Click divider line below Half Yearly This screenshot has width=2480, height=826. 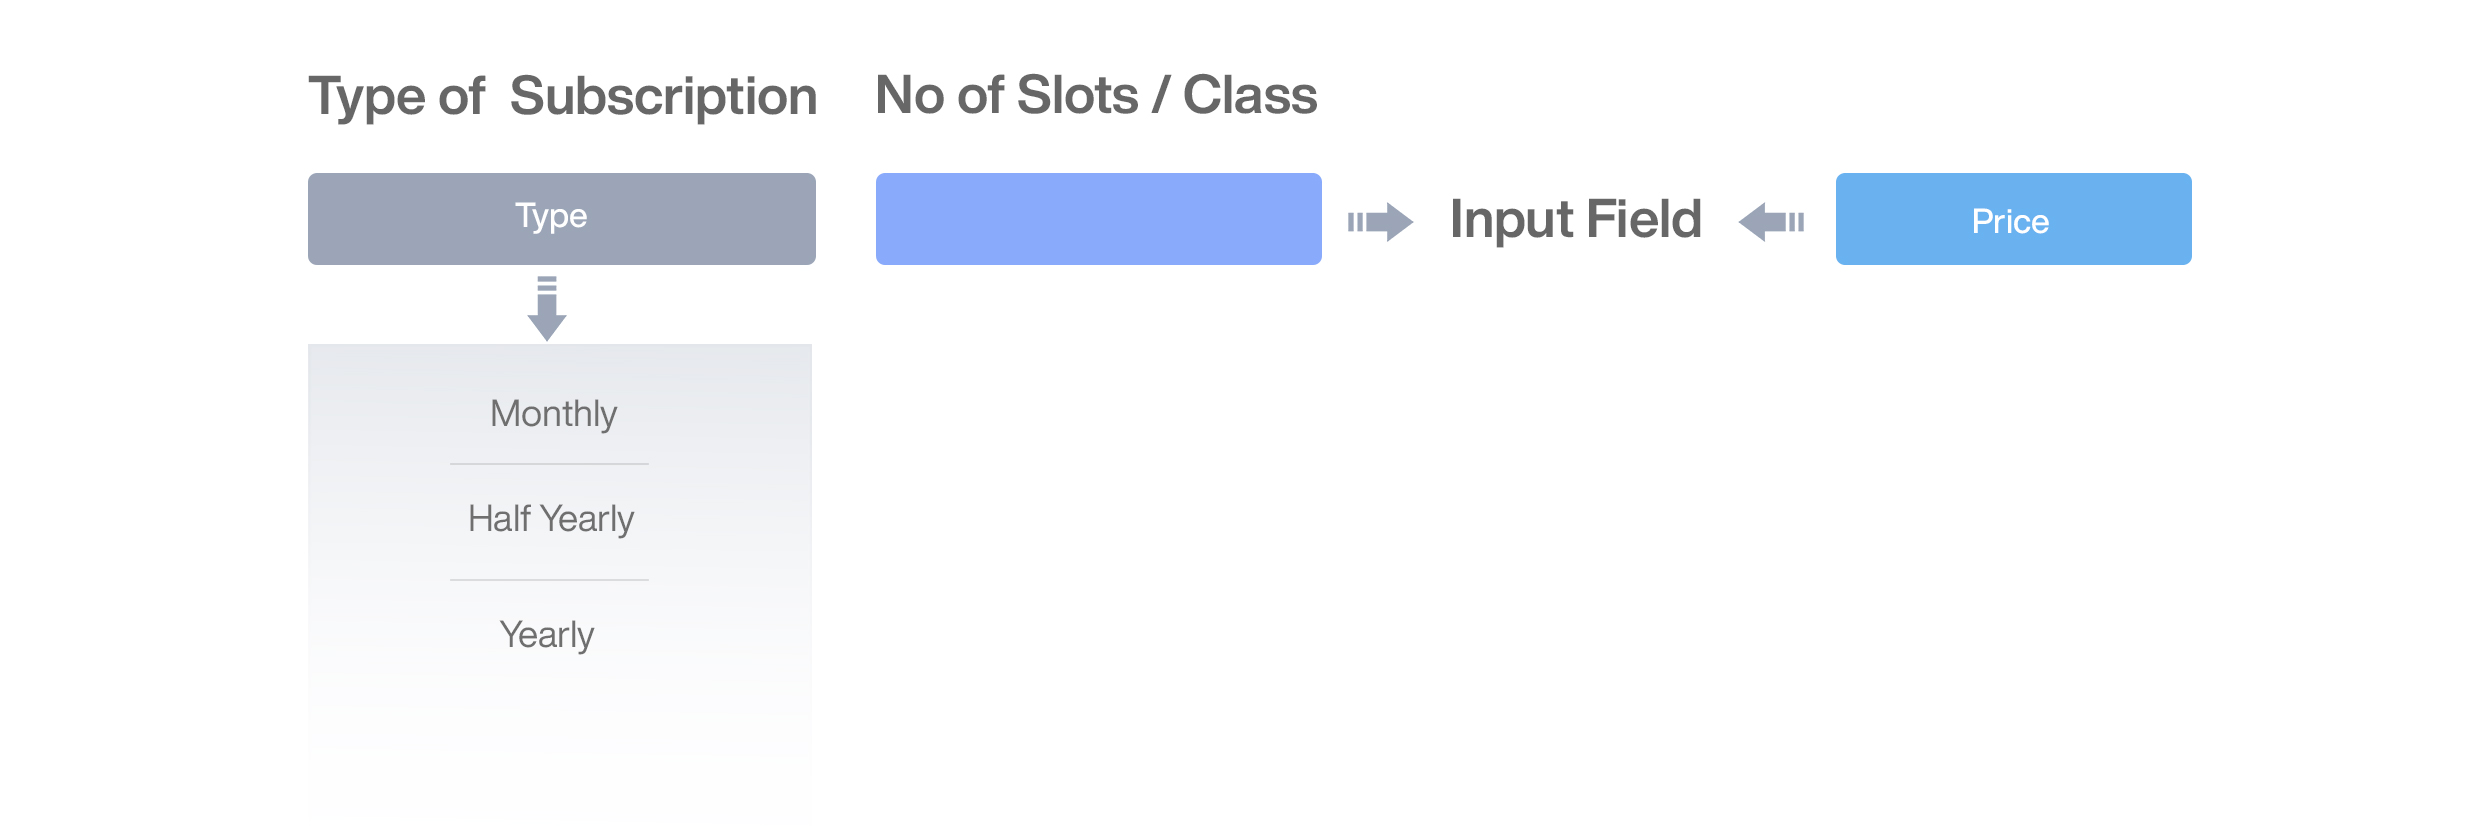point(550,580)
